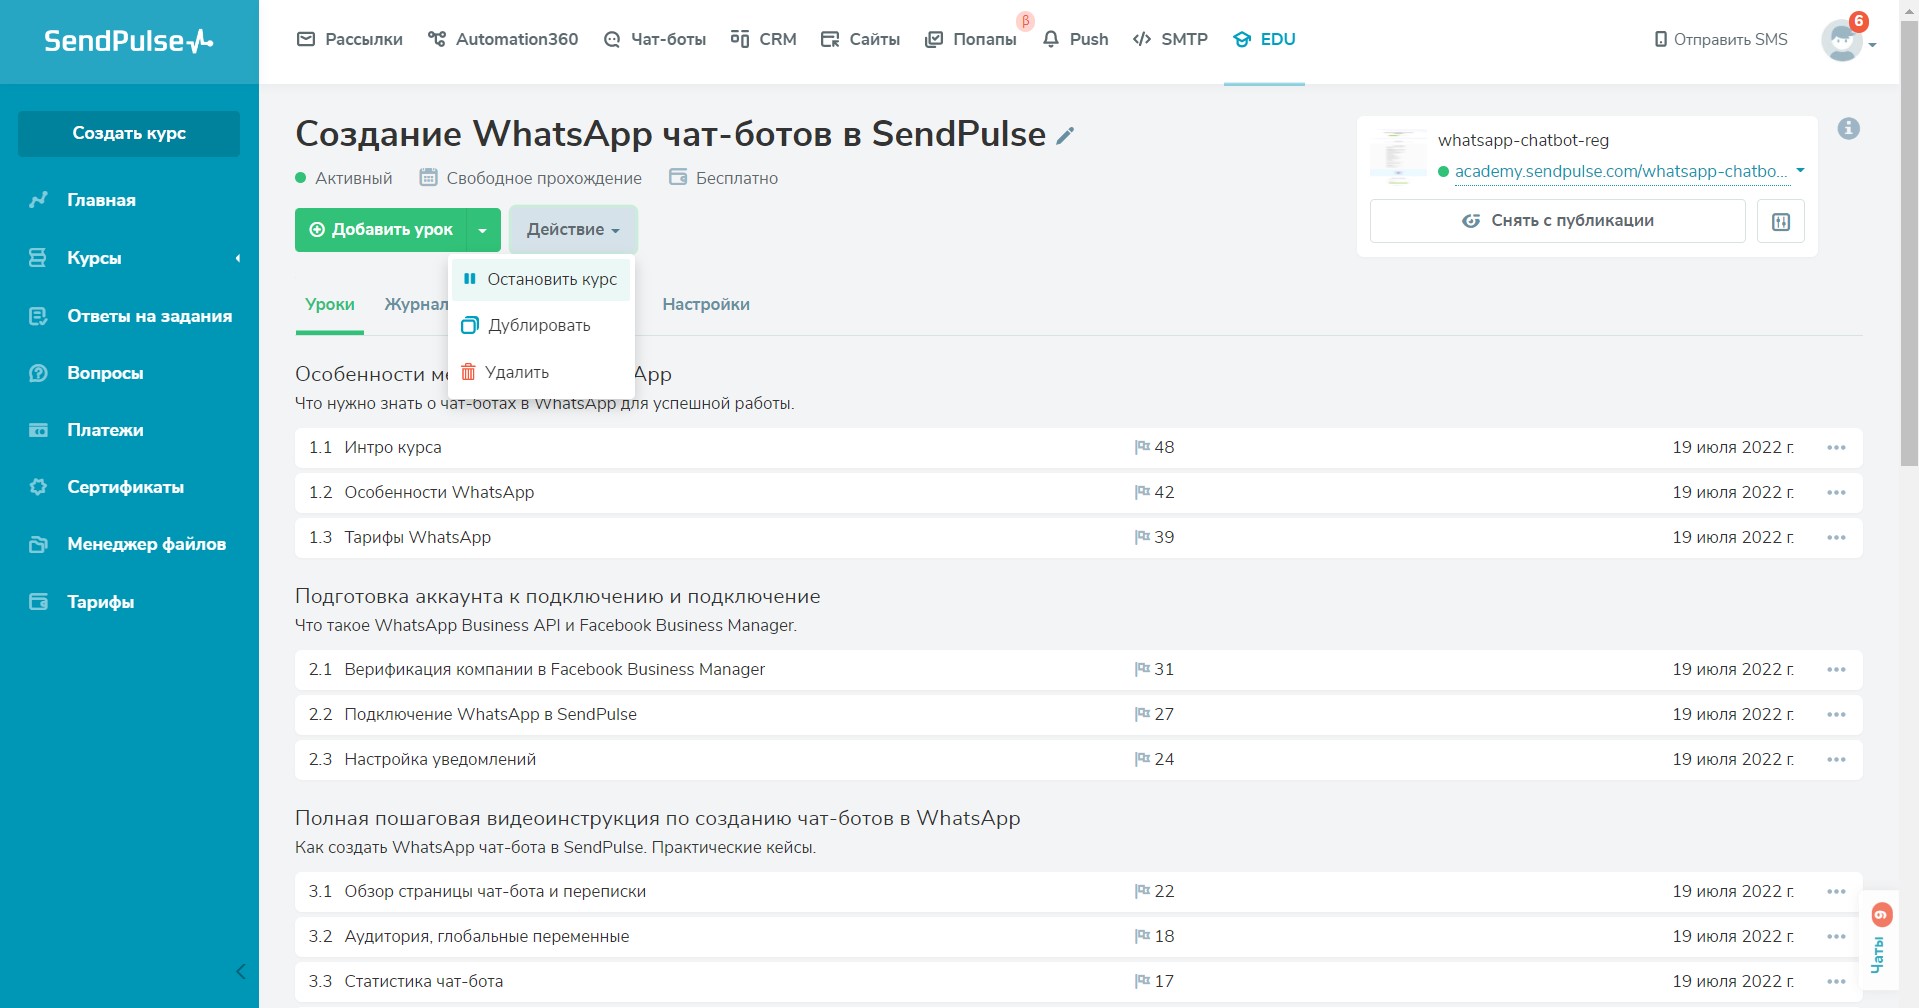Click Создать курс button
Image resolution: width=1919 pixels, height=1008 pixels.
(129, 133)
